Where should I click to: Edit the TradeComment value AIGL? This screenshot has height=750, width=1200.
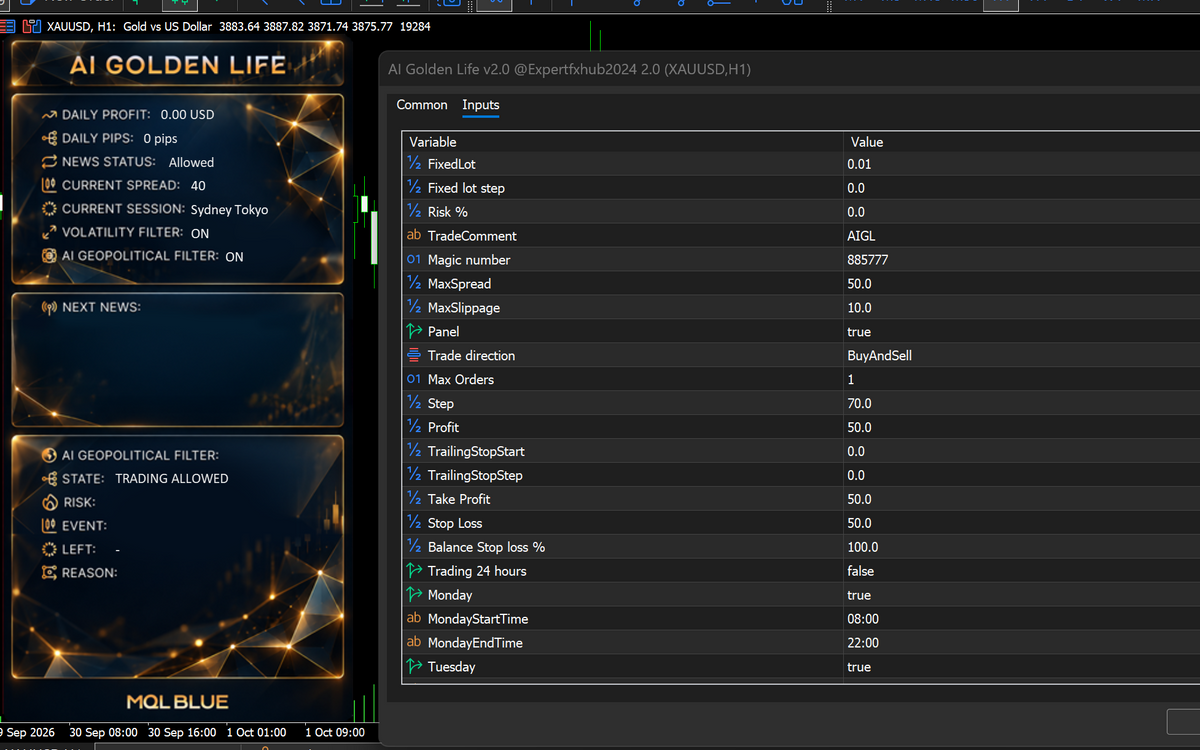861,236
